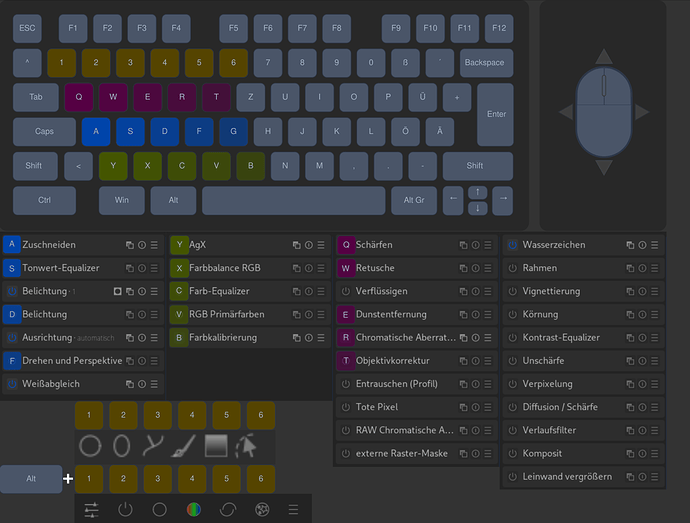Select the ellipse mask shape icon
690x523 pixels.
click(x=122, y=445)
